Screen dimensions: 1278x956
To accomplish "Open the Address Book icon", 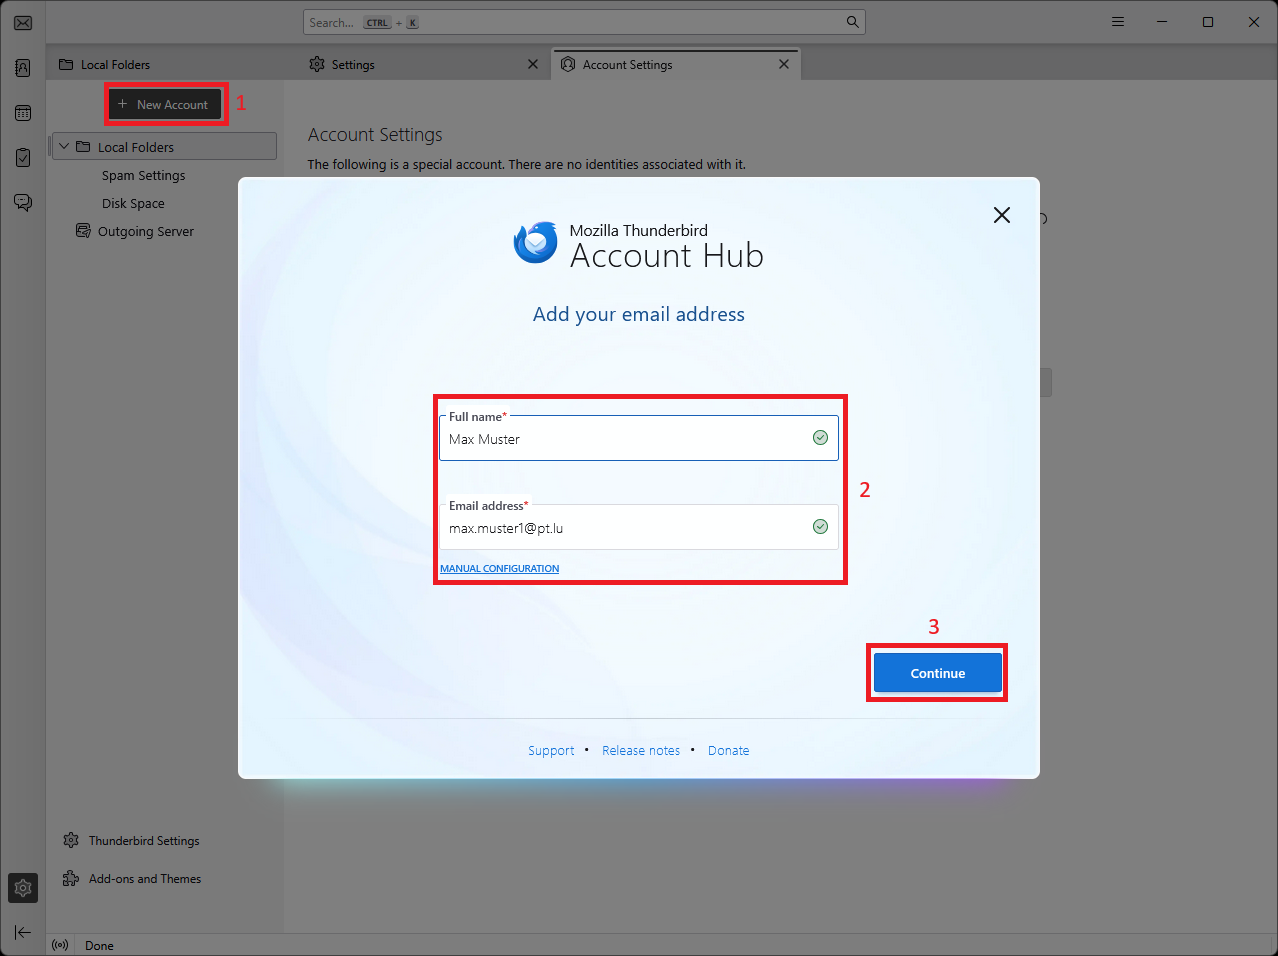I will point(23,68).
